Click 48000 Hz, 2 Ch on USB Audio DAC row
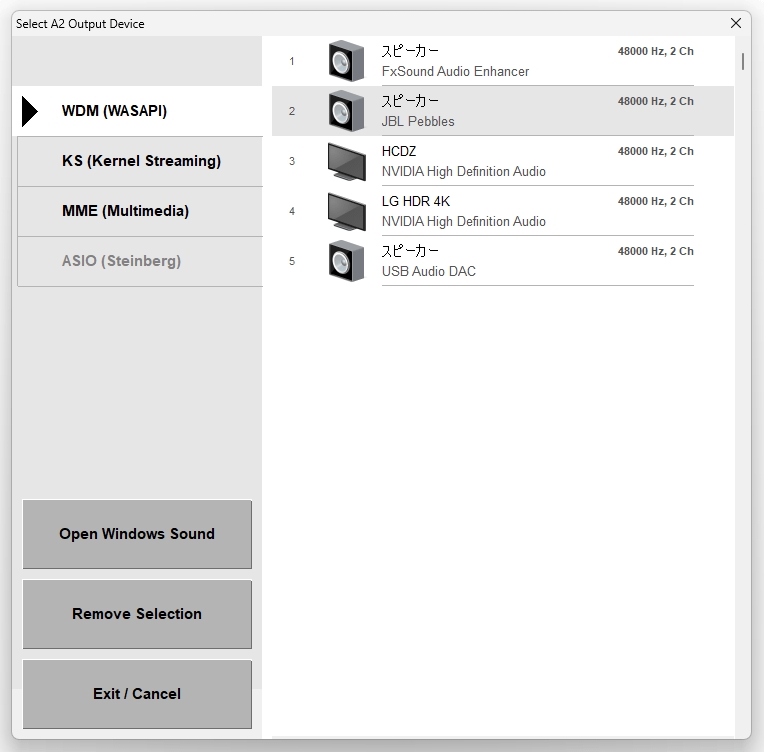 655,251
